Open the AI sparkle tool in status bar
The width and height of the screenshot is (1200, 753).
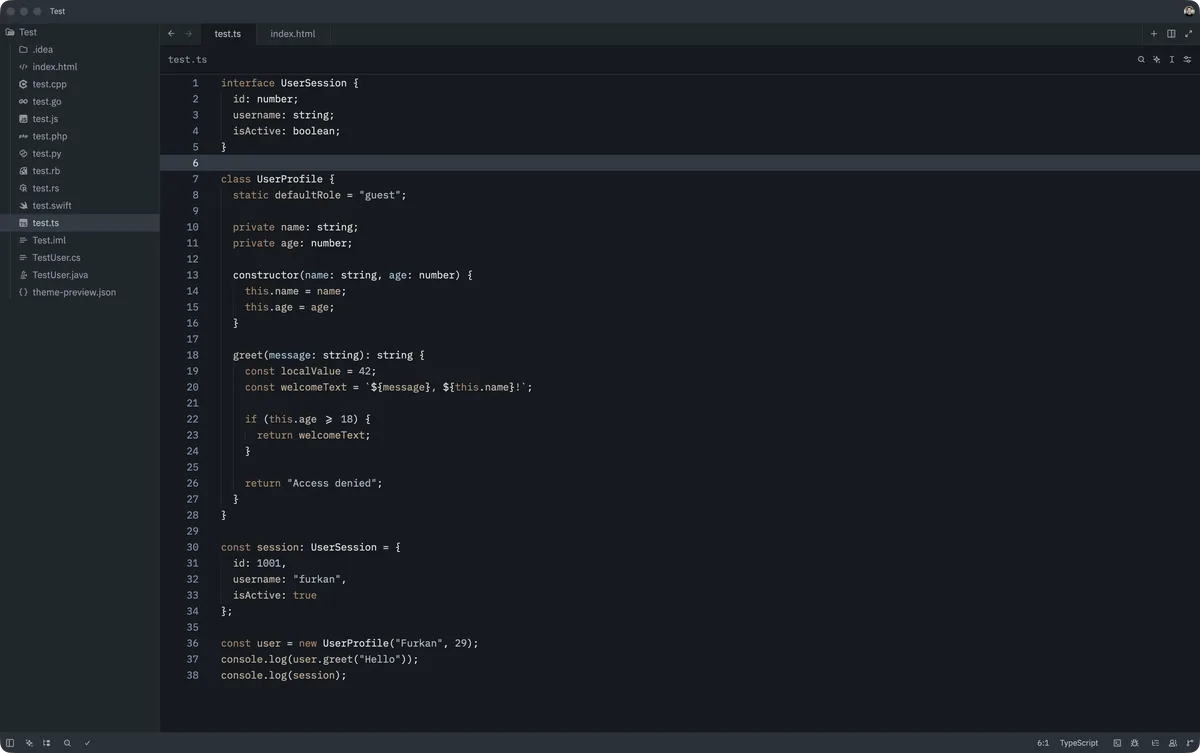[29, 743]
